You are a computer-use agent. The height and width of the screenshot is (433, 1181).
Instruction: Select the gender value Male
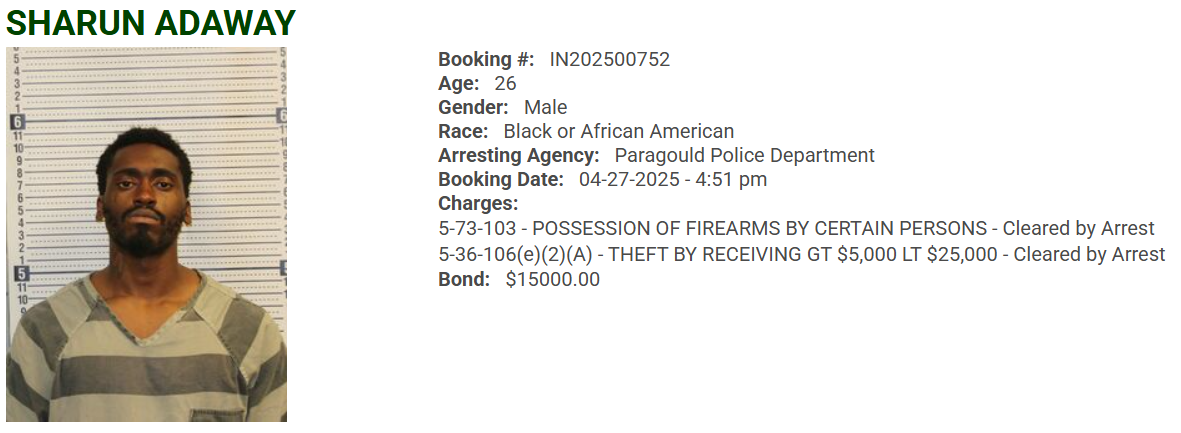[545, 107]
